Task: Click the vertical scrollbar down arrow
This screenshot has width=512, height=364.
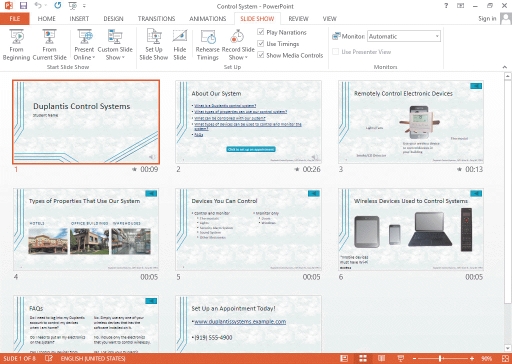Action: [x=508, y=349]
